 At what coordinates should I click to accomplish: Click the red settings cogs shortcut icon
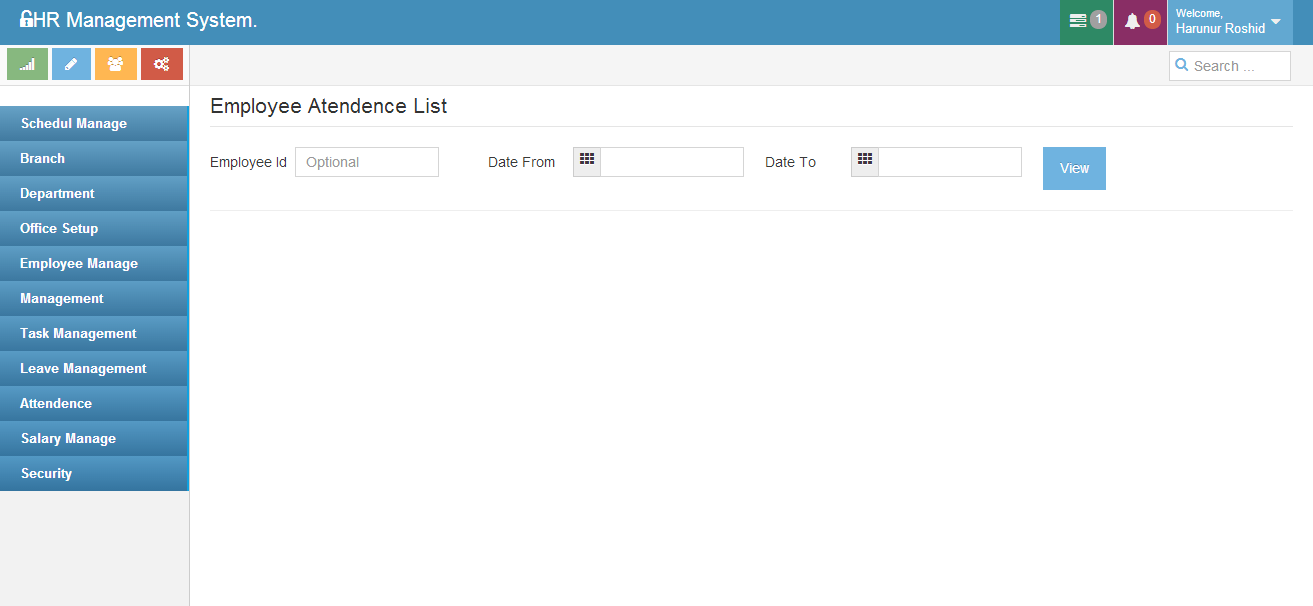pos(161,64)
